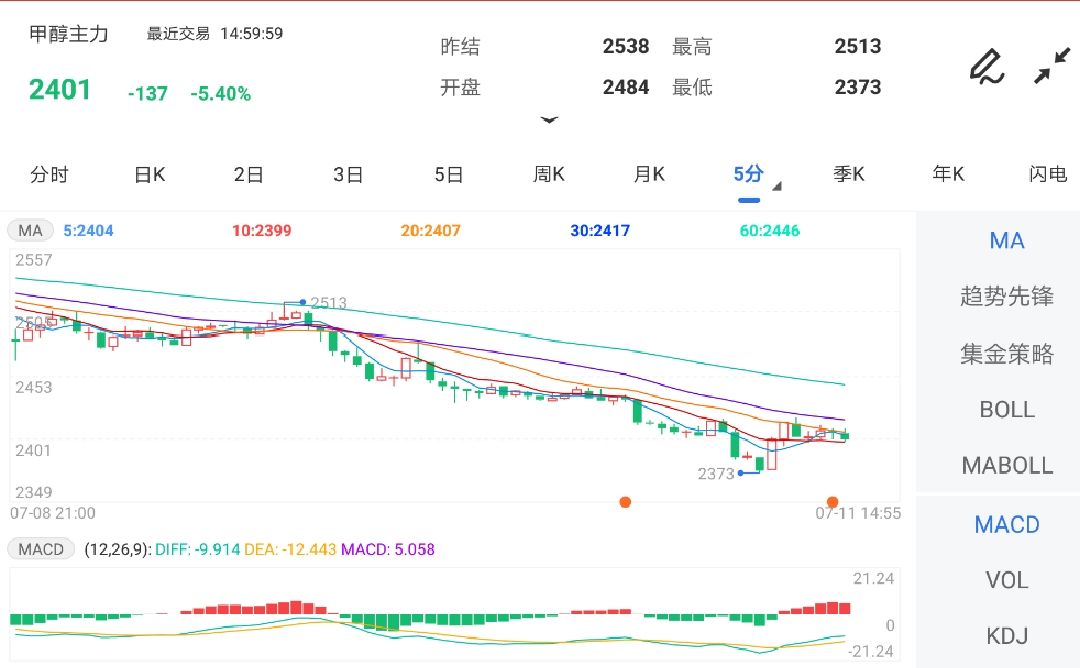Click the 开盘 value 2484
The image size is (1080, 668).
[626, 87]
